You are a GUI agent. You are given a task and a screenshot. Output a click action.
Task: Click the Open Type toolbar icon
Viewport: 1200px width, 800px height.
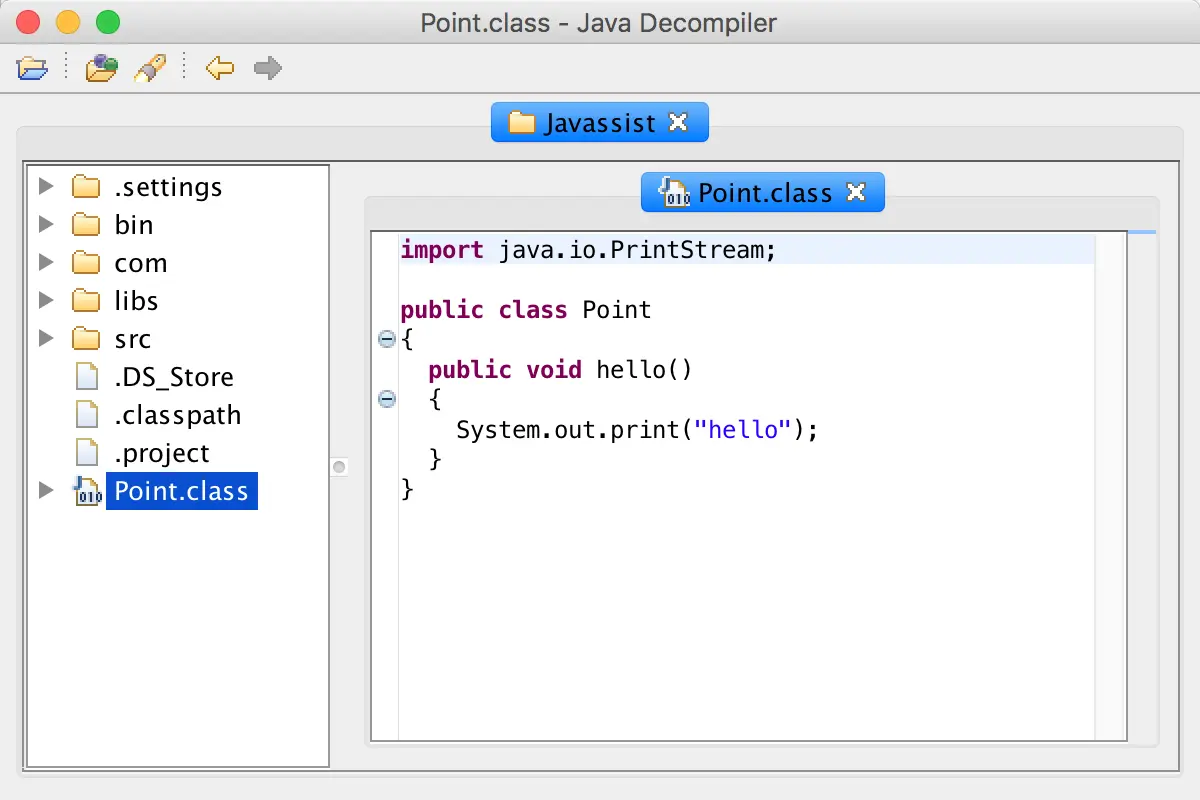tap(101, 68)
